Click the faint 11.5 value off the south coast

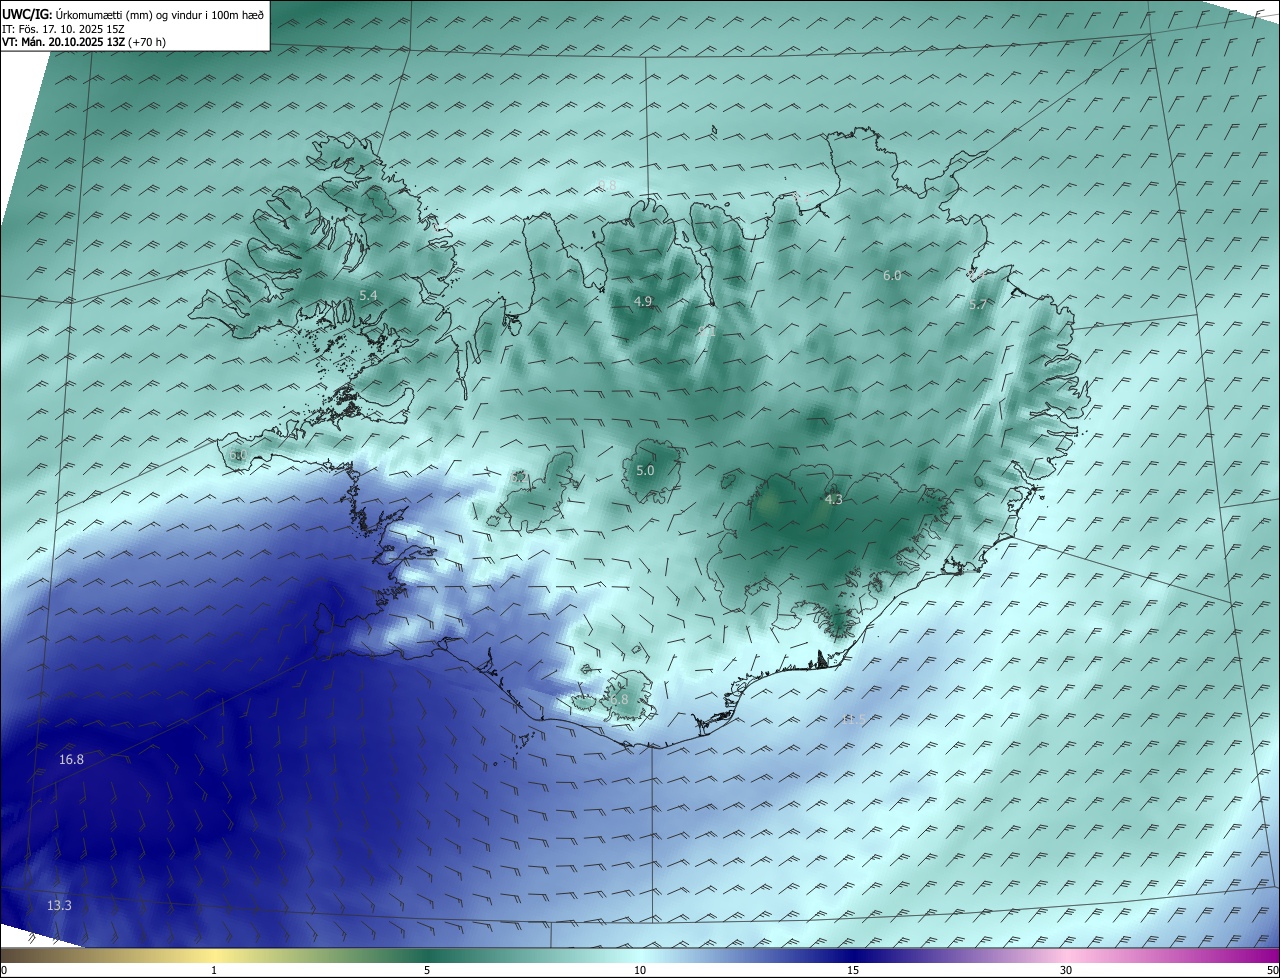853,719
